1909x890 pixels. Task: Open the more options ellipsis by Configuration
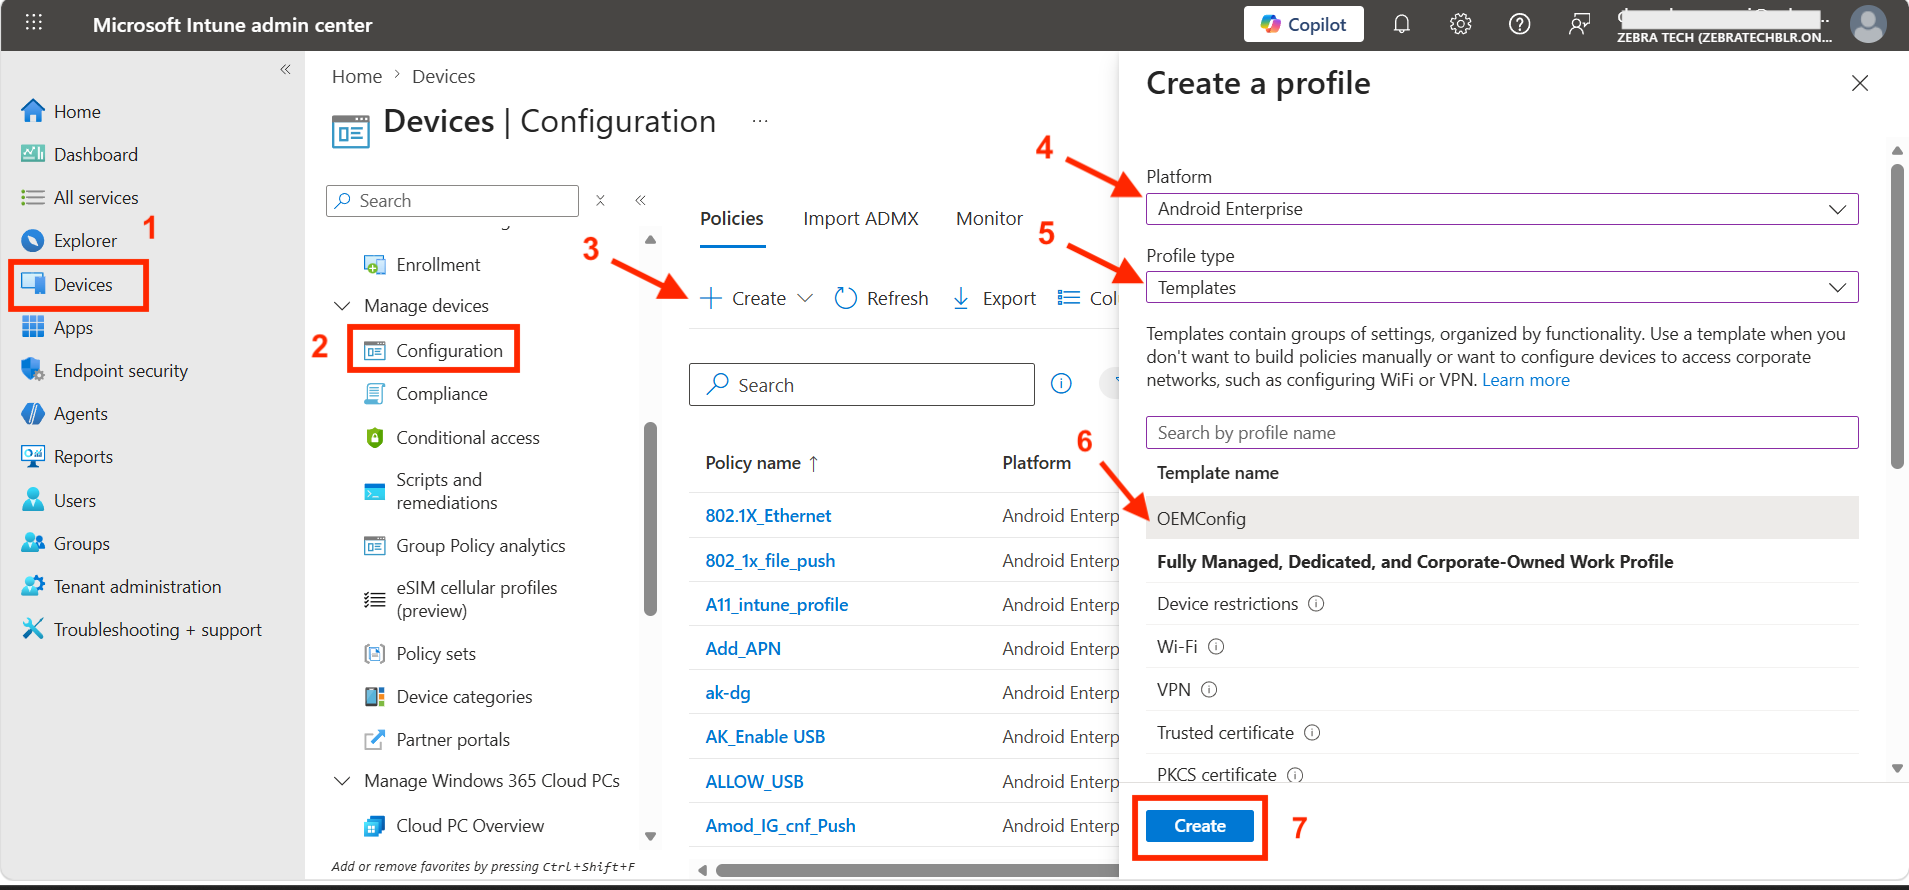(760, 121)
